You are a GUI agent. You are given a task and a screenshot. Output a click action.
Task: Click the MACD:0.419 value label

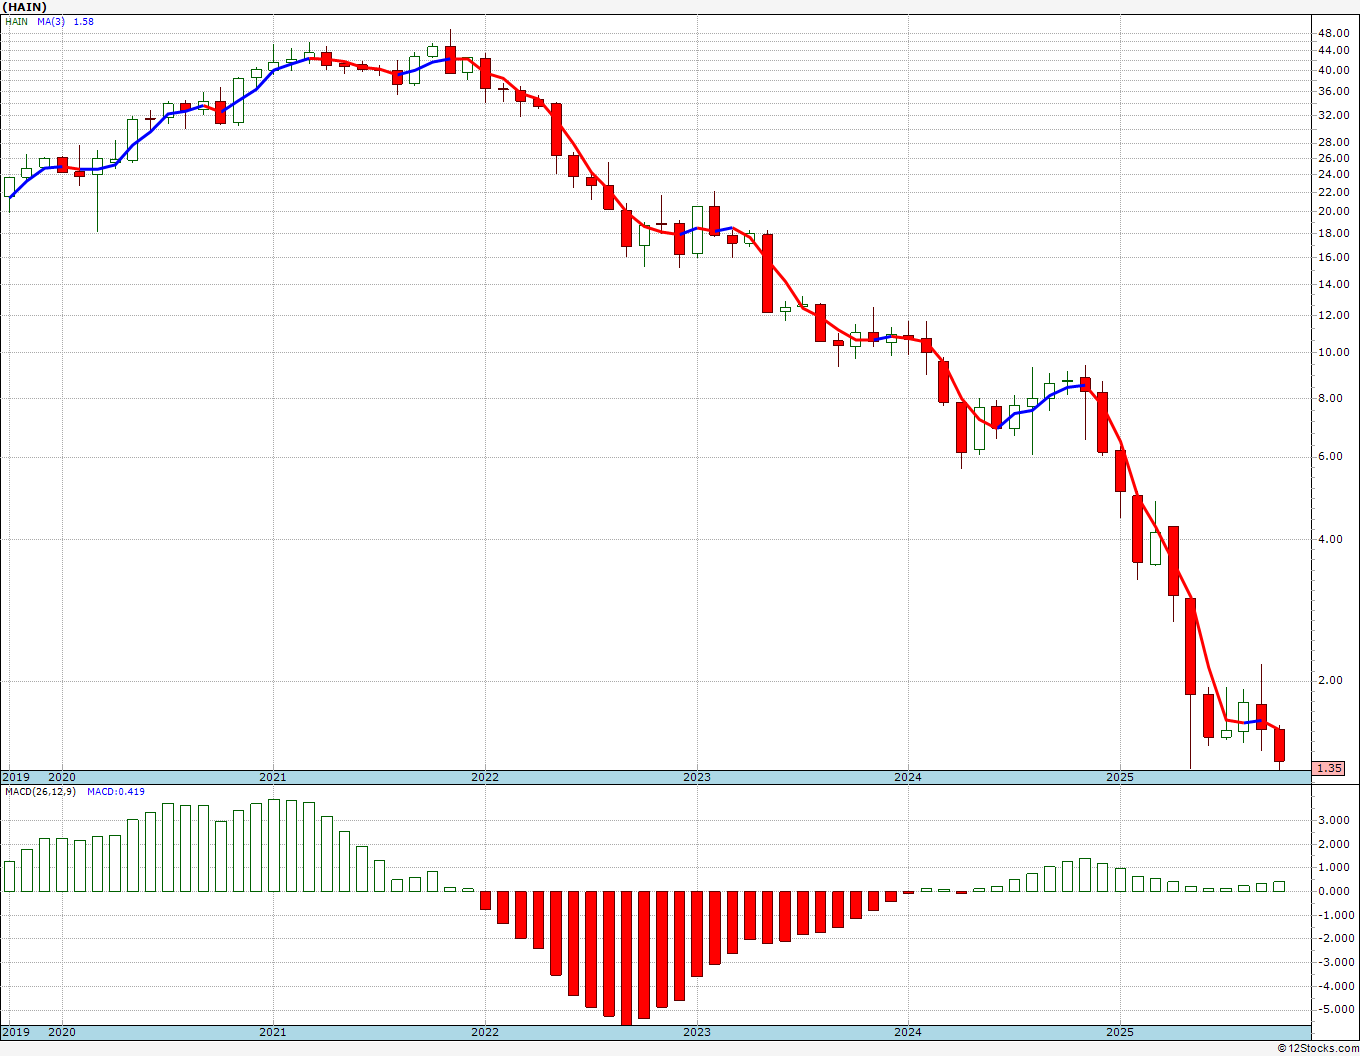click(x=116, y=791)
